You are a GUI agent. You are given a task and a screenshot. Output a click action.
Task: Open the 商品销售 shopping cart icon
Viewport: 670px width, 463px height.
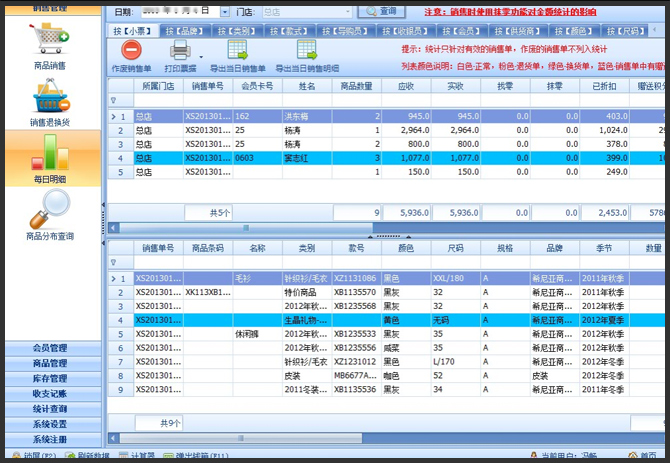click(50, 39)
